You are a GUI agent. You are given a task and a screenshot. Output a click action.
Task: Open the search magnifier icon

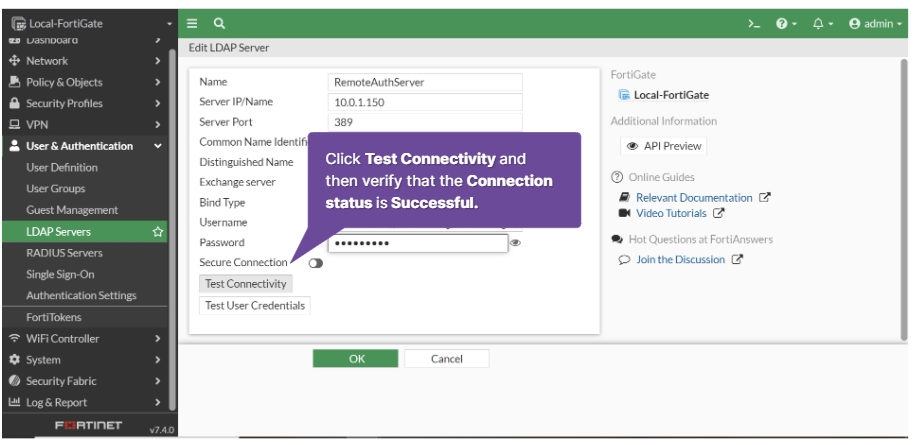(x=219, y=23)
